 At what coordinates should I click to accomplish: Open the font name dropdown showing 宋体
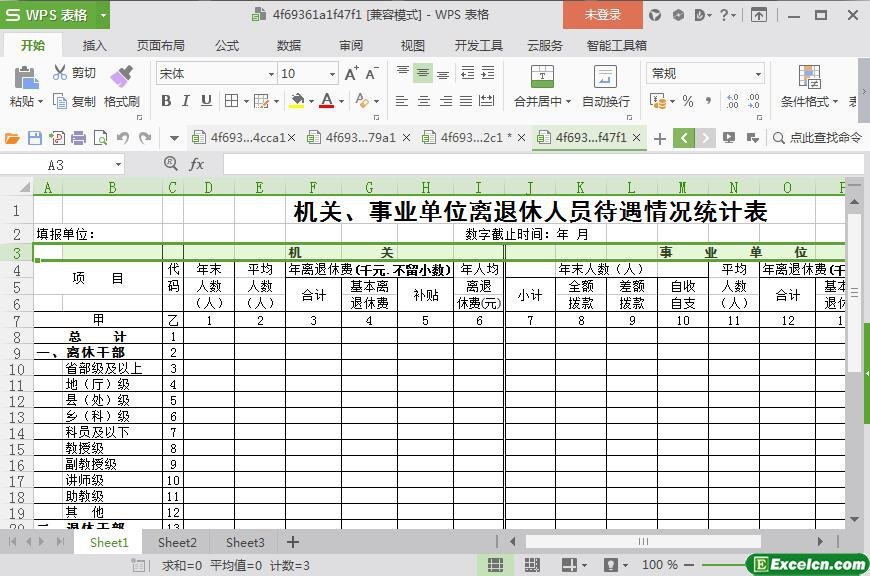pyautogui.click(x=270, y=74)
